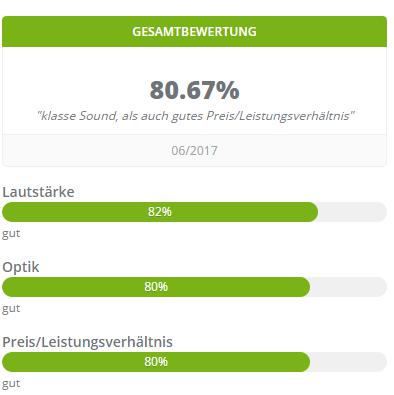Viewport: 394px width, 395px height.
Task: Click the Optik heading
Action: [x=21, y=267]
